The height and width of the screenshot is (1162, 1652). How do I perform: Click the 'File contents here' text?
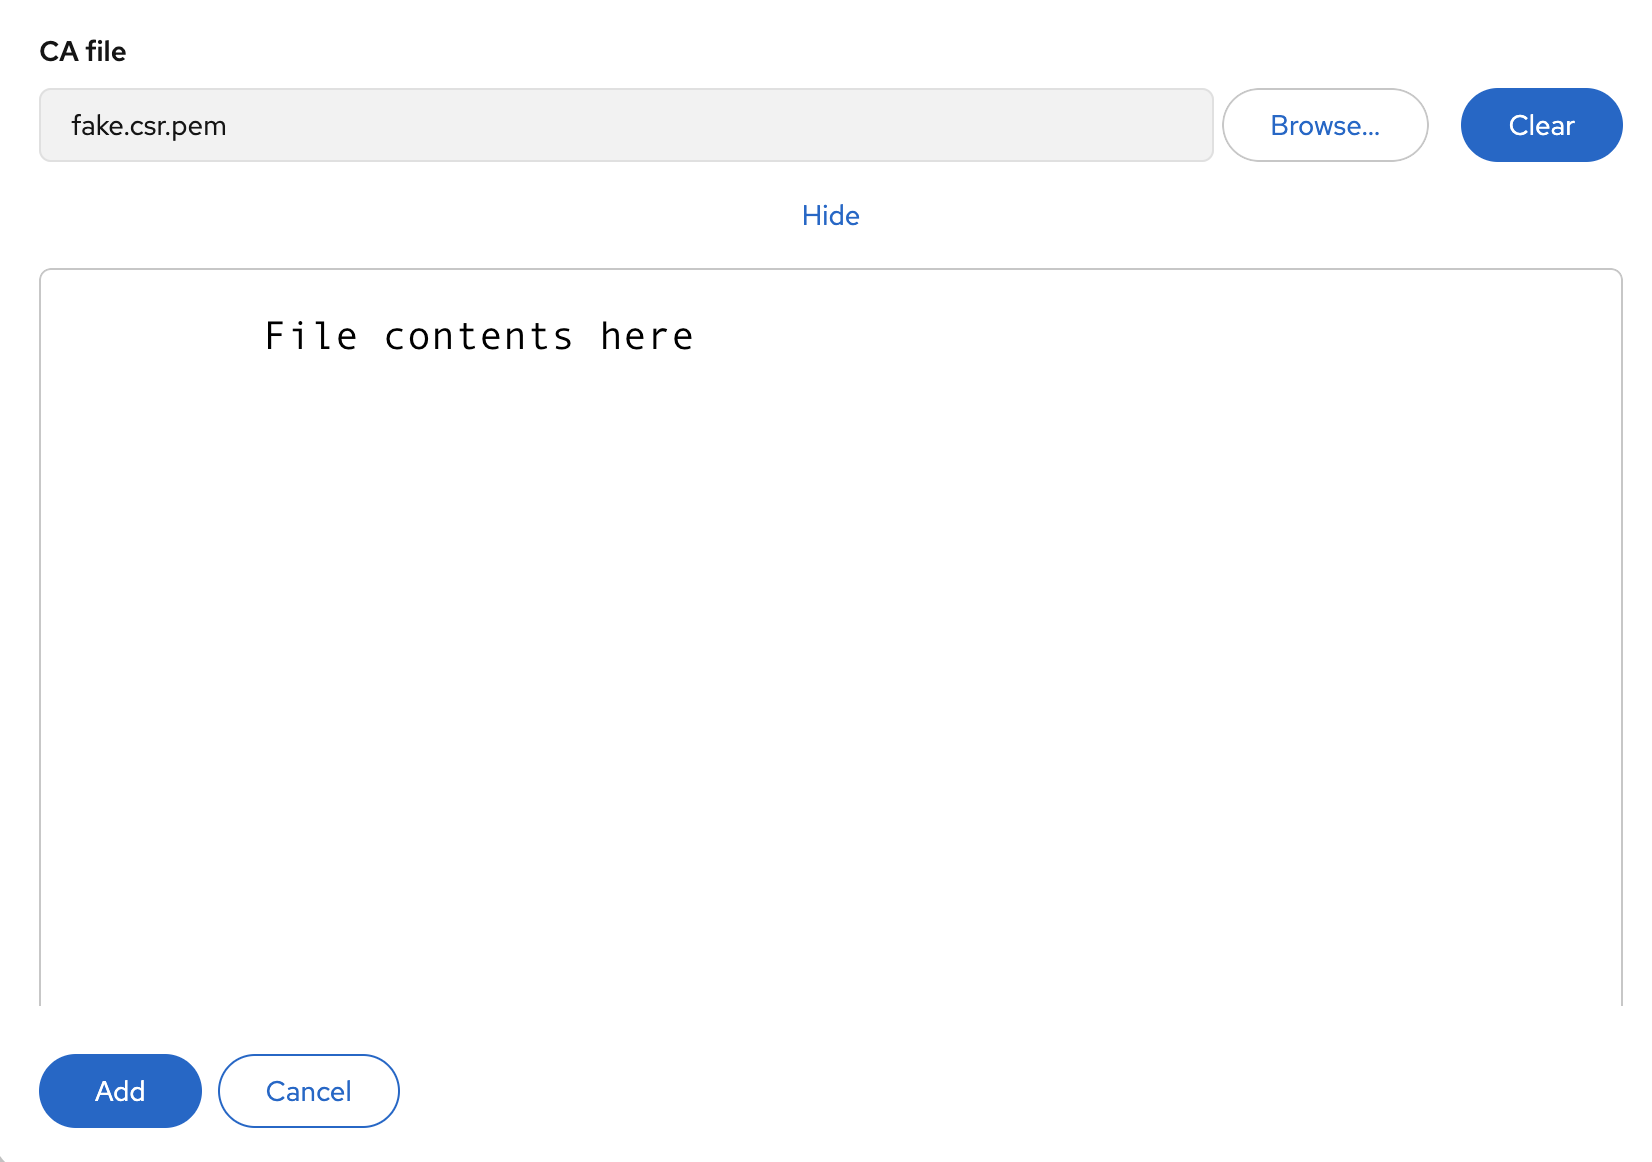(478, 337)
